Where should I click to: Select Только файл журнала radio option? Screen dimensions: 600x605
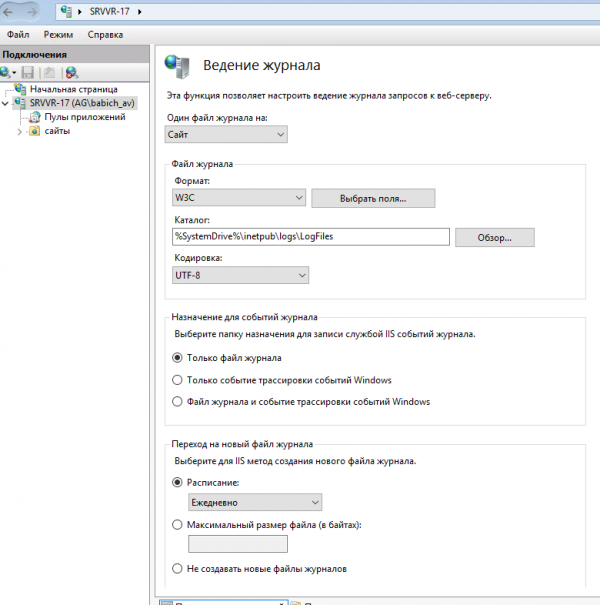178,357
